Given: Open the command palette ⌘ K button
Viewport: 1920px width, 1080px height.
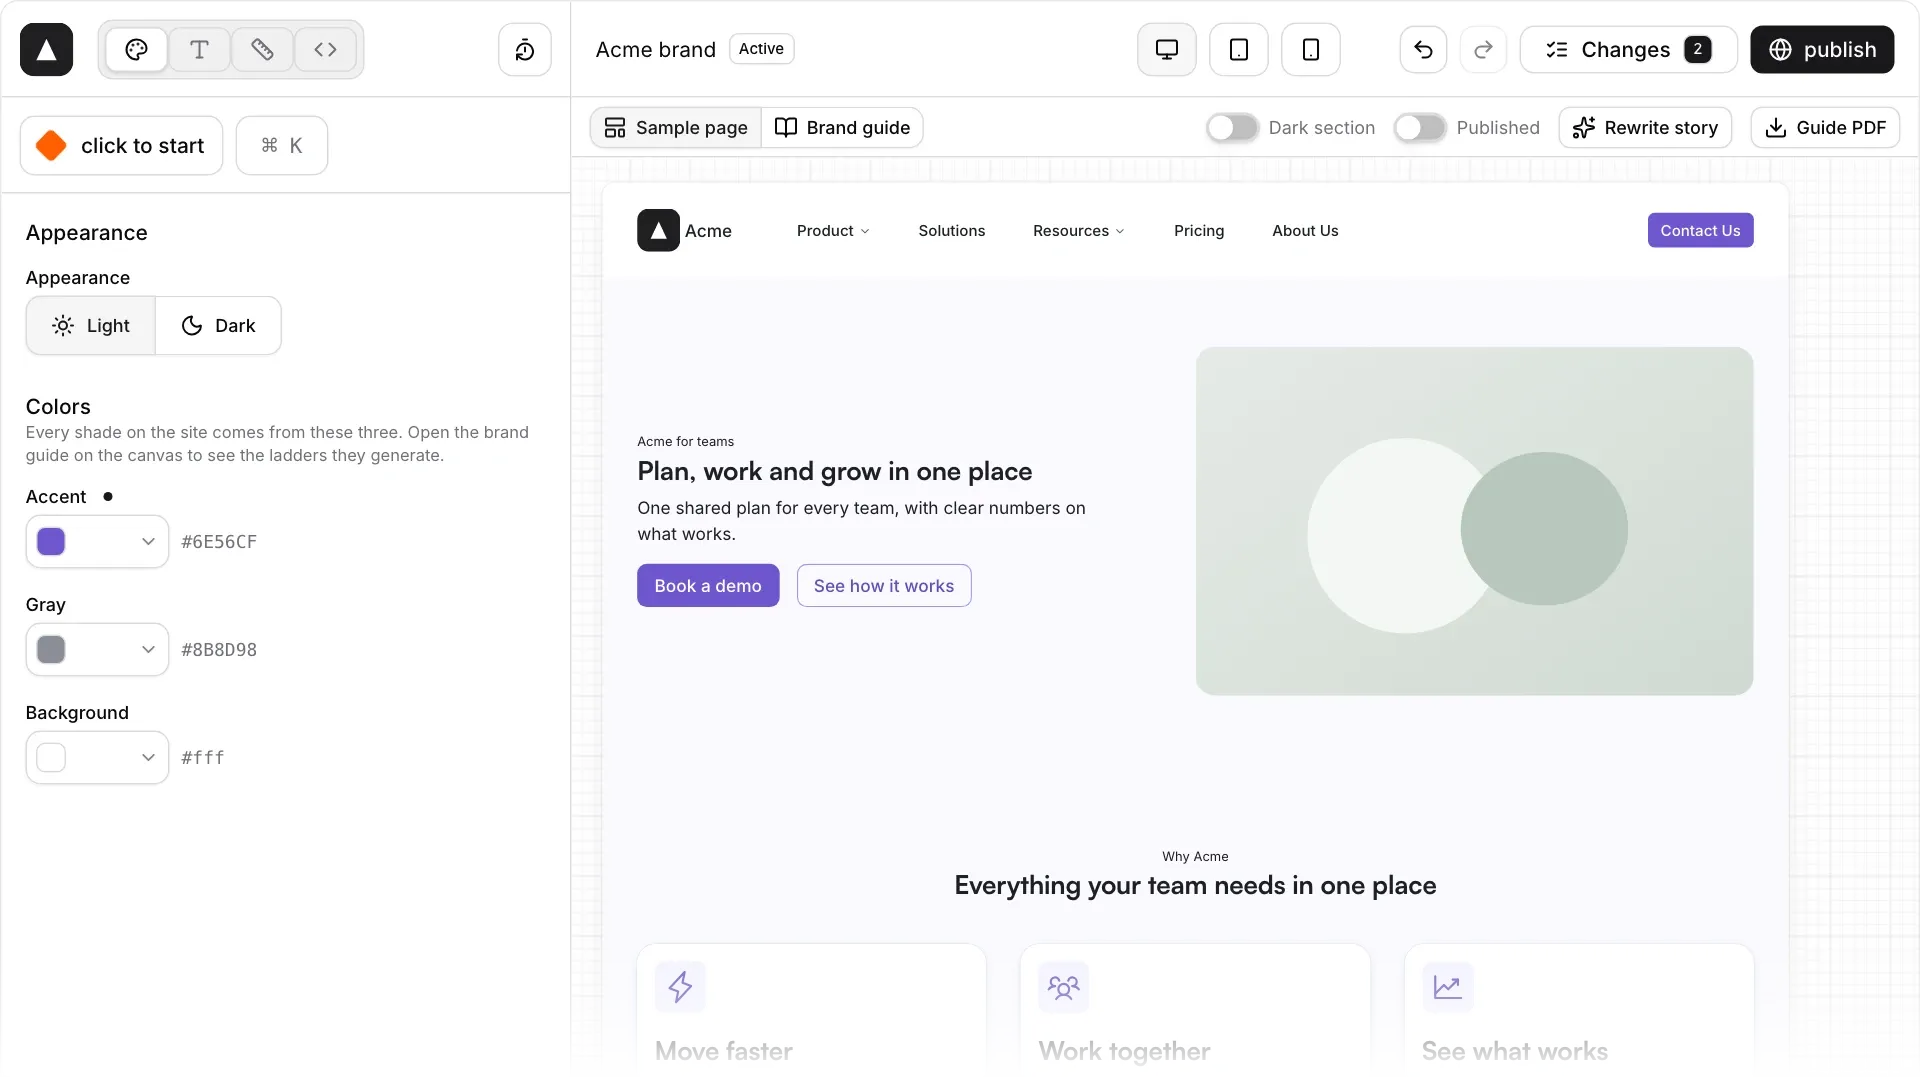Looking at the screenshot, I should [282, 145].
